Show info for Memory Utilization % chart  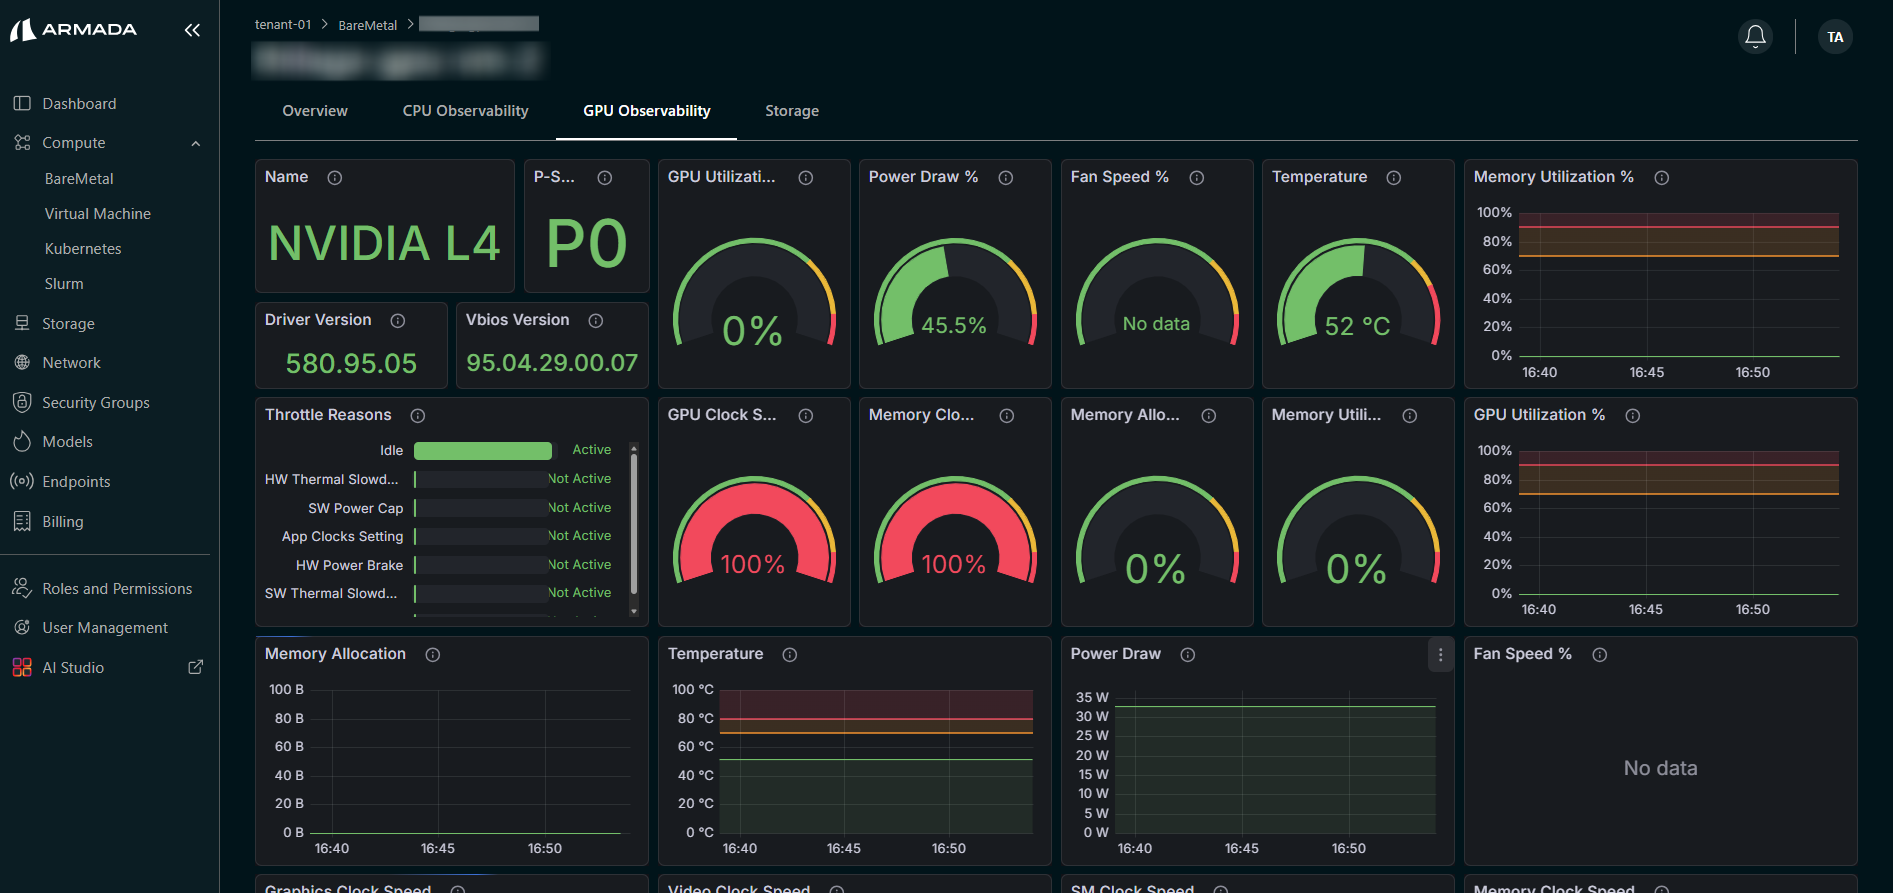1662,178
